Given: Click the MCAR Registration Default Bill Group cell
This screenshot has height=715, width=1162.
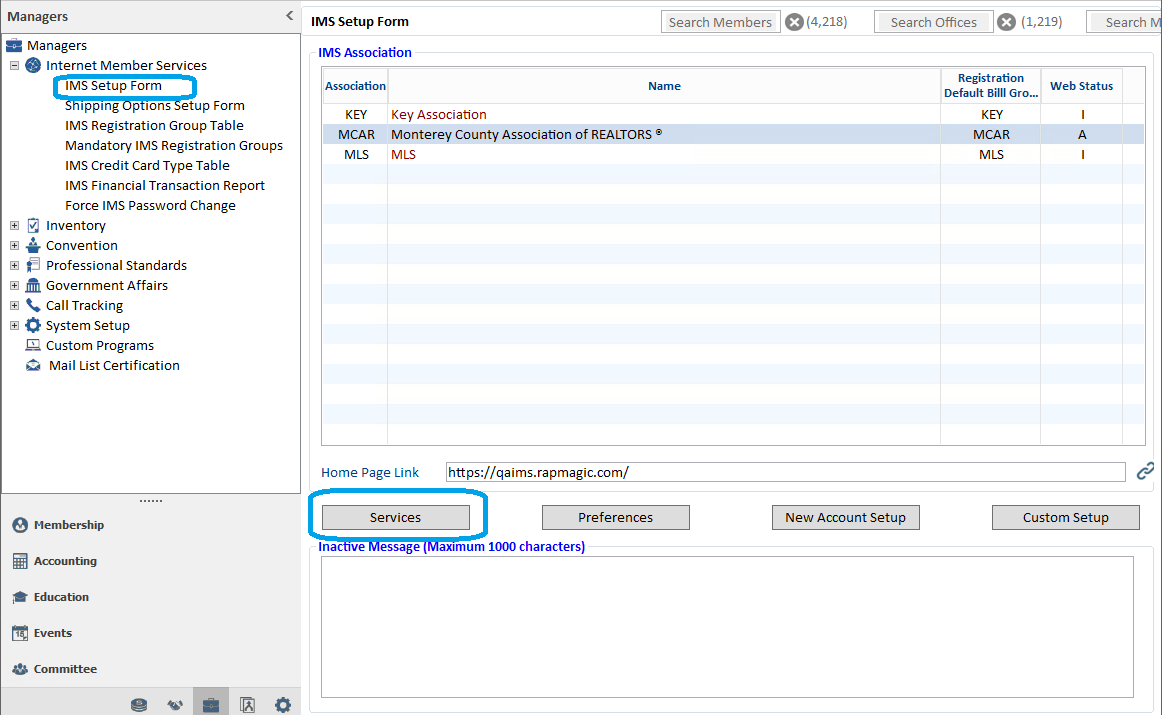Looking at the screenshot, I should pyautogui.click(x=992, y=134).
